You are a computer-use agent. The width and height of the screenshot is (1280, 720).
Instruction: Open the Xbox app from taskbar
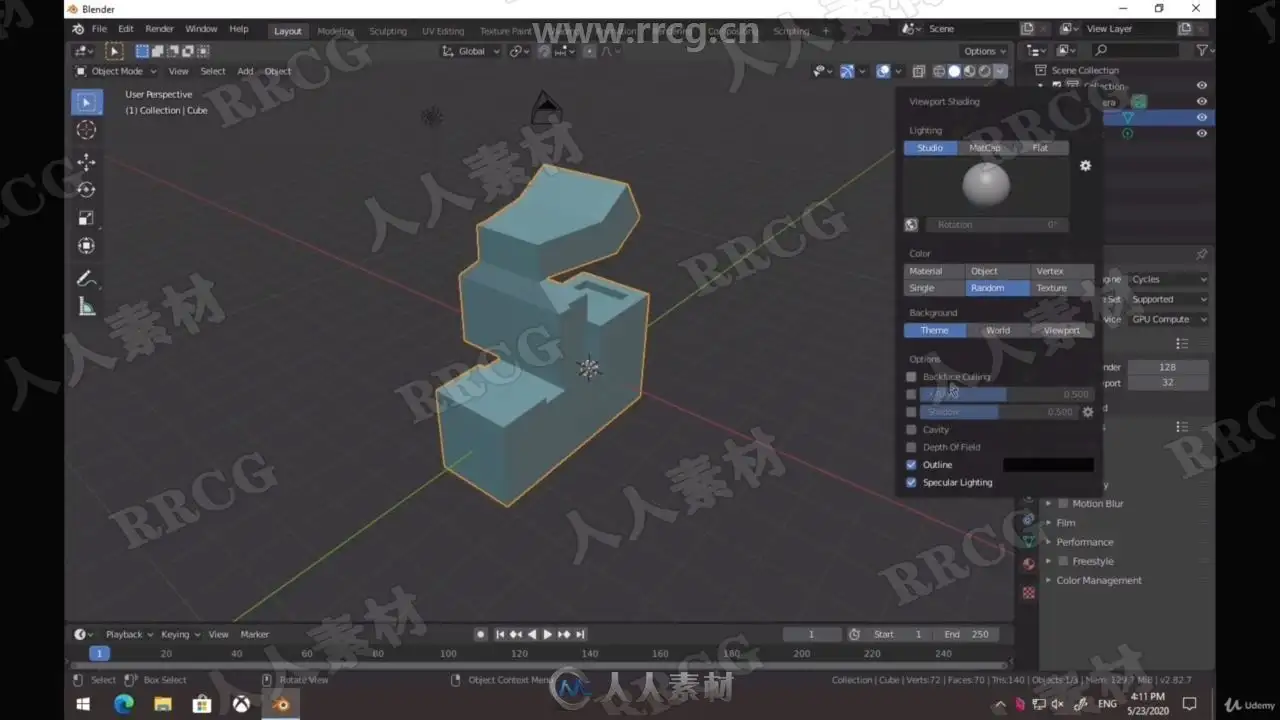point(242,704)
